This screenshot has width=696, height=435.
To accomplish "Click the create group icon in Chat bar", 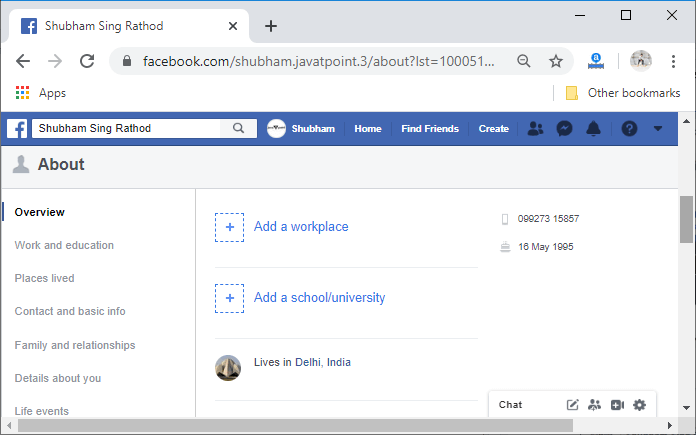I will pos(594,405).
